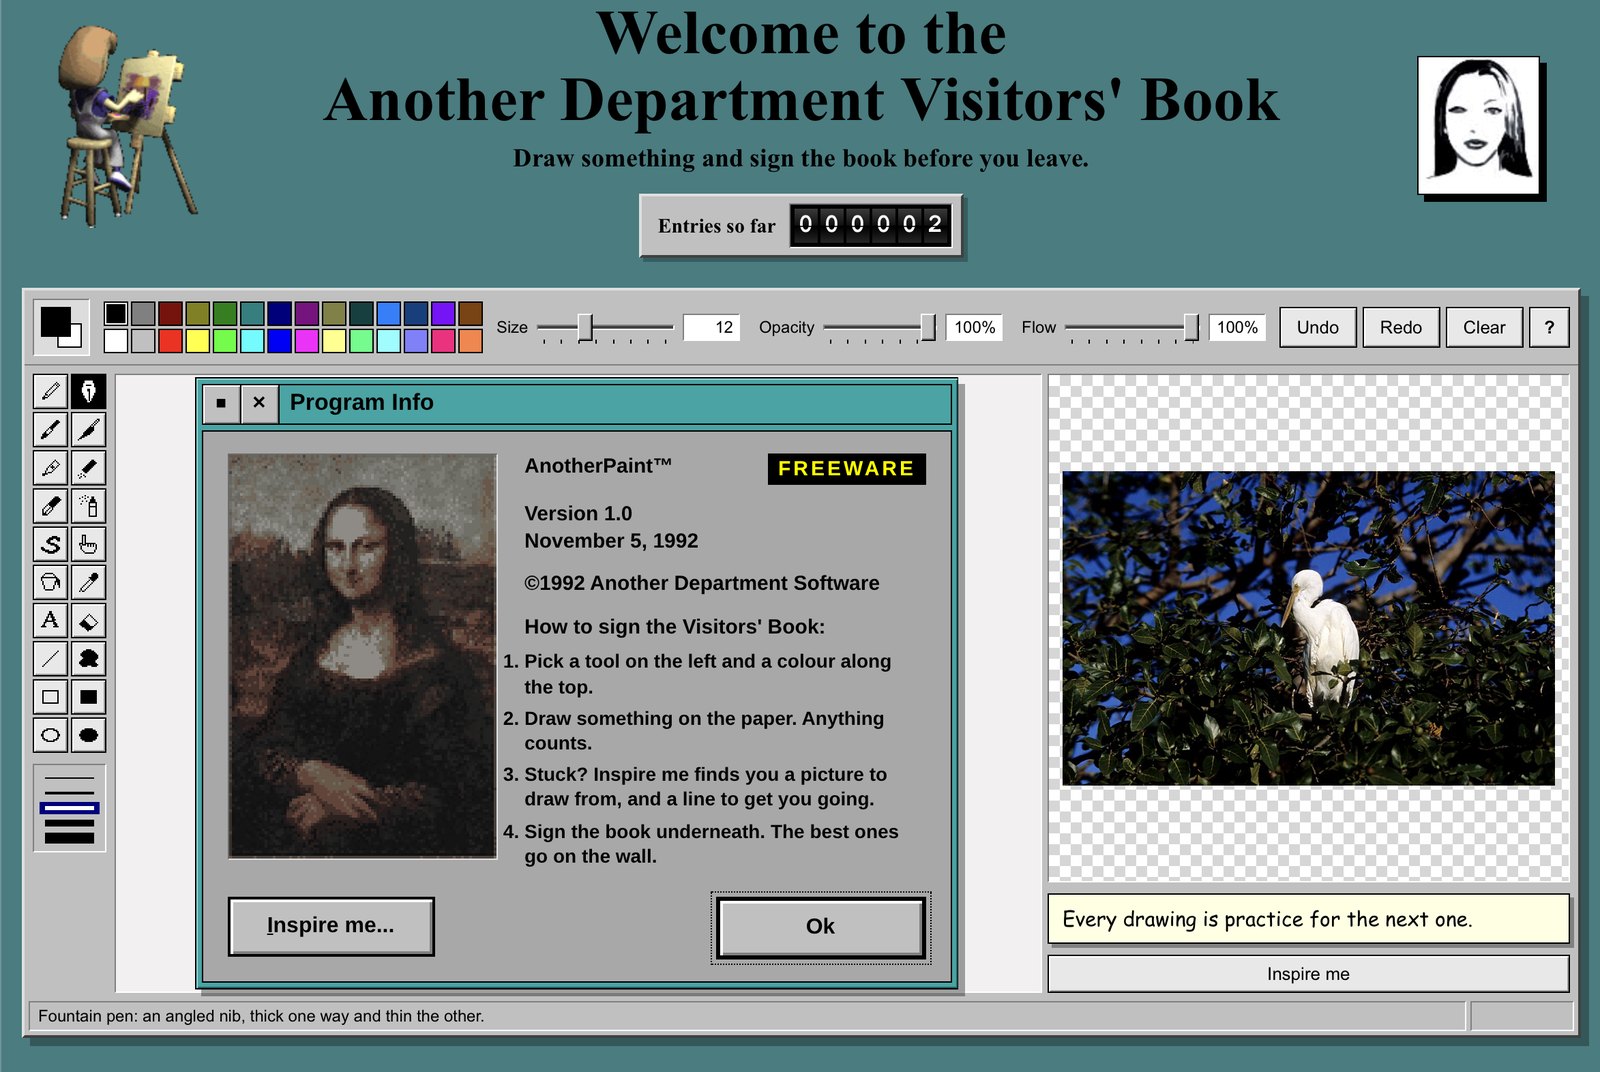Pick the bright yellow color swatch
Image resolution: width=1600 pixels, height=1072 pixels.
point(197,341)
